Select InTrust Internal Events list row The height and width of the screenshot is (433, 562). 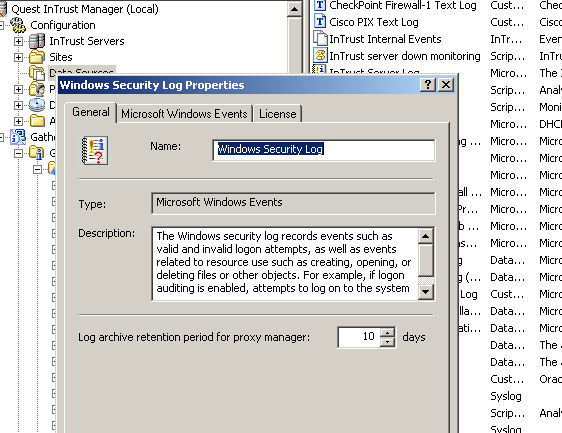tap(385, 39)
